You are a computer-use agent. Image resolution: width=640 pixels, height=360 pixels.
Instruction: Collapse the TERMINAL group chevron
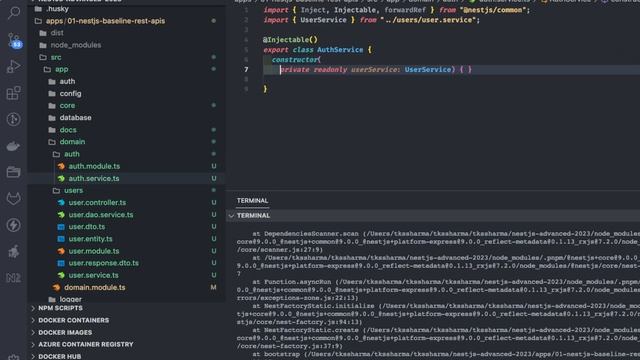[232, 216]
